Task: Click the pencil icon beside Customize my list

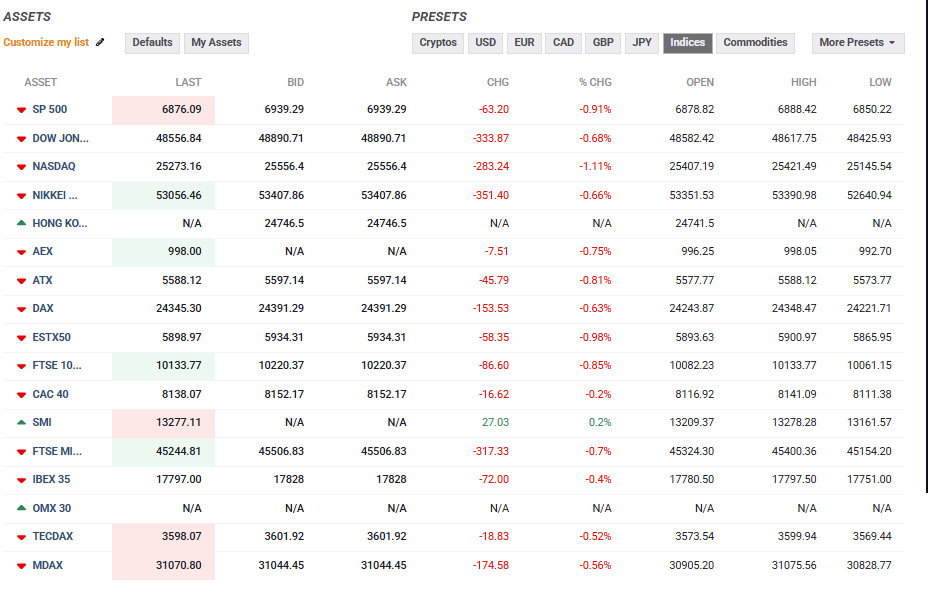Action: point(100,43)
